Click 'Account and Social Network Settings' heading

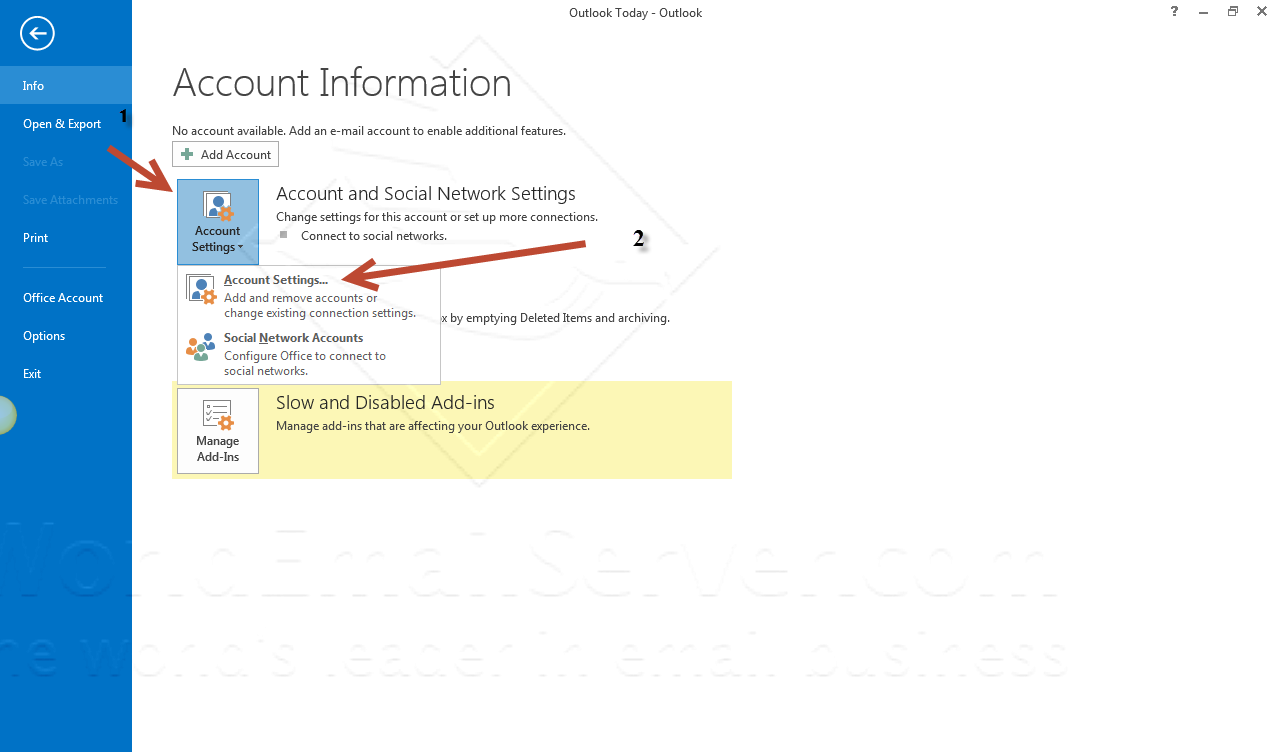pos(426,194)
